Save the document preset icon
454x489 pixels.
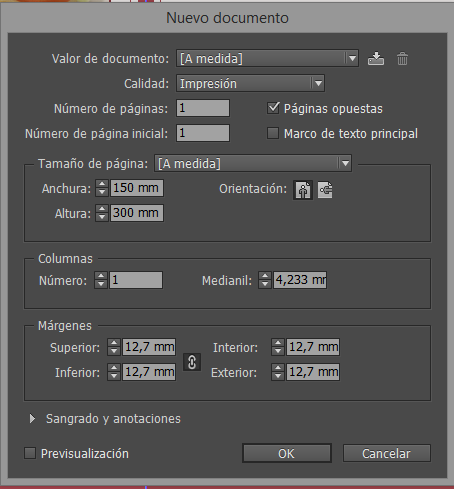pos(376,59)
